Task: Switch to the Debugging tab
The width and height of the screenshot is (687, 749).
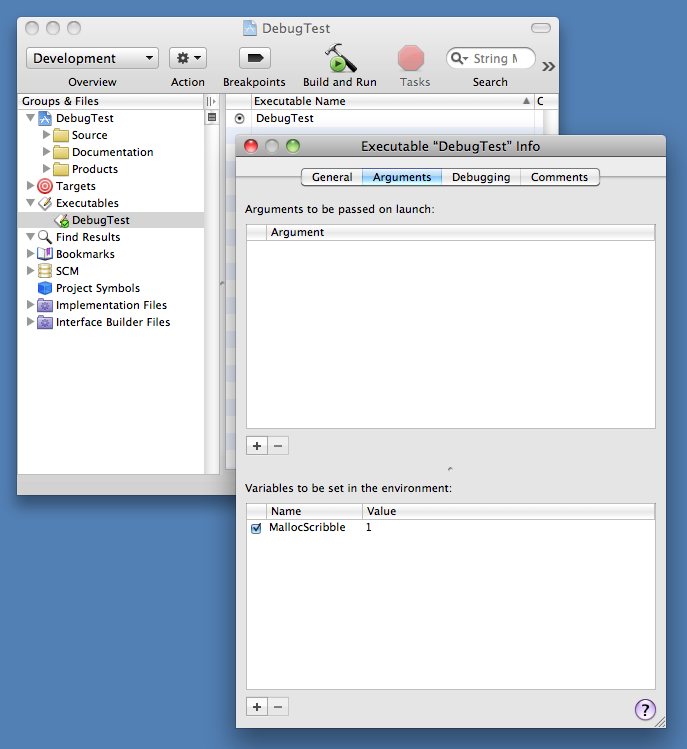Action: [480, 177]
